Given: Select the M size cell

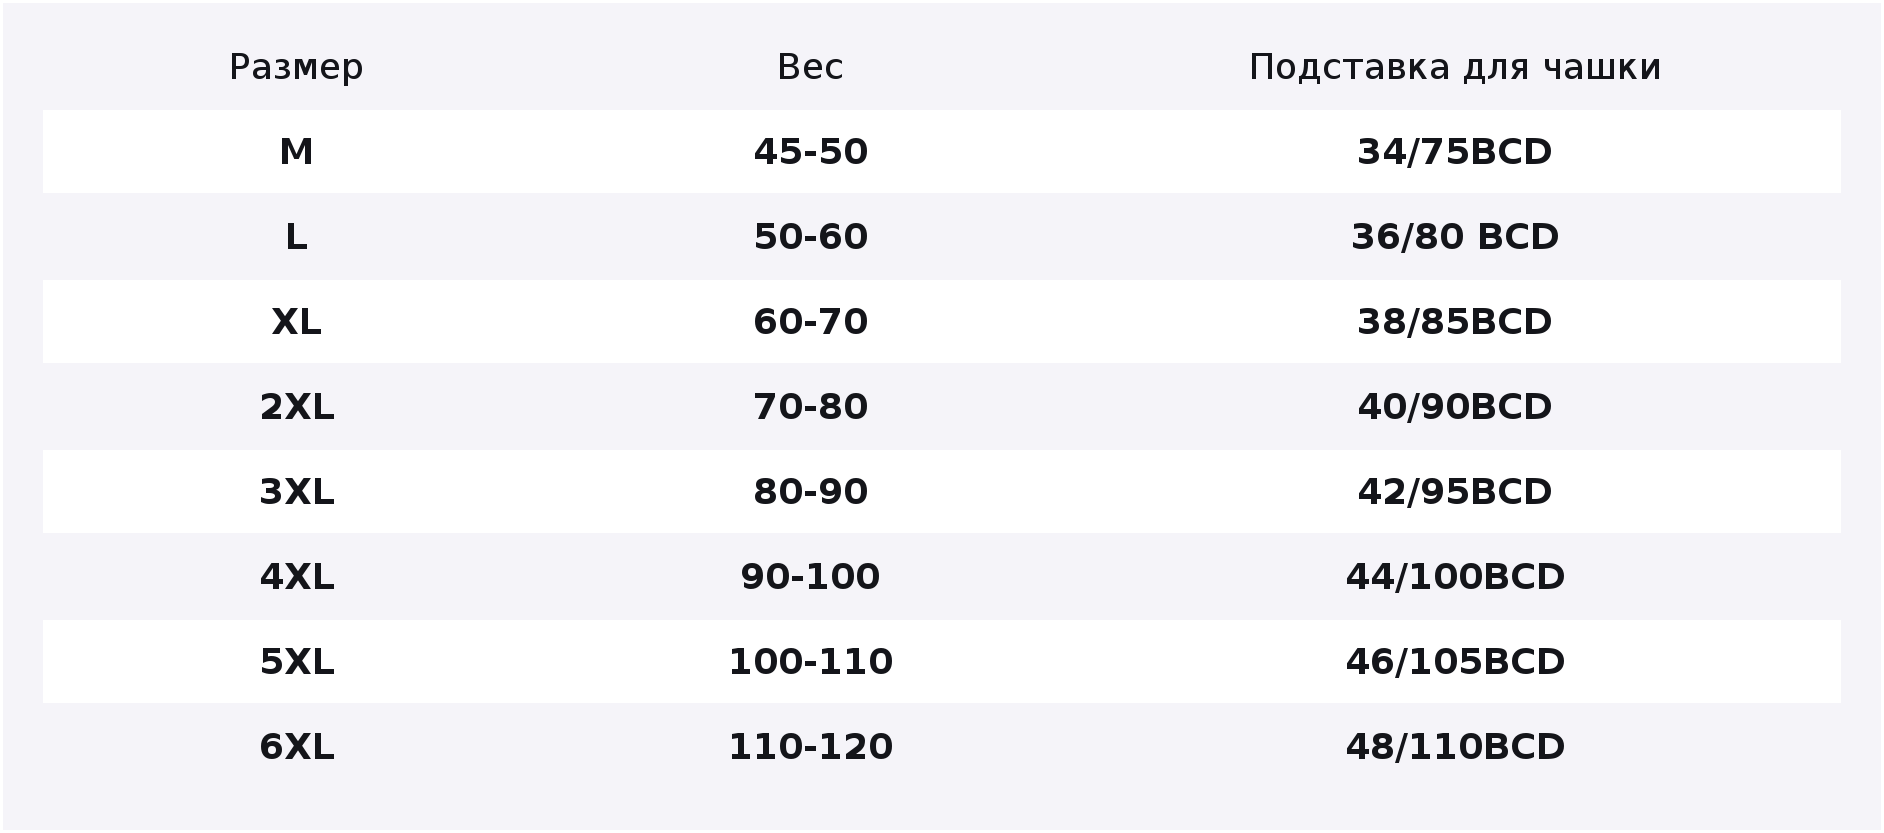Looking at the screenshot, I should click(x=296, y=152).
